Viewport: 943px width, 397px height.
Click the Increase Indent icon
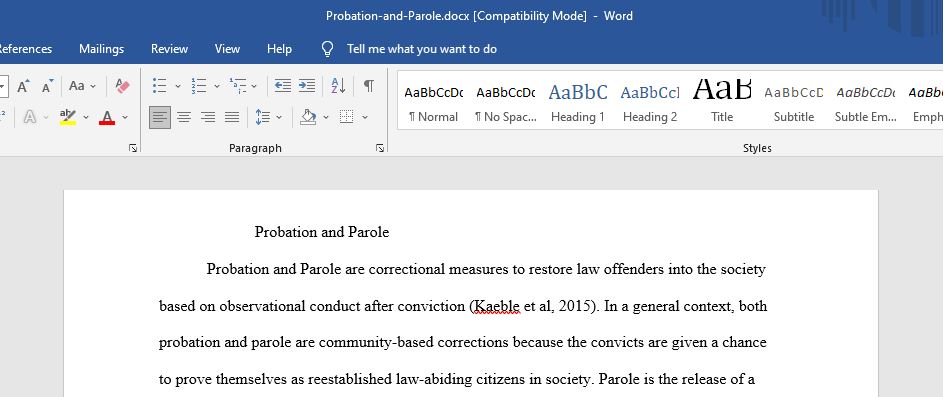307,86
